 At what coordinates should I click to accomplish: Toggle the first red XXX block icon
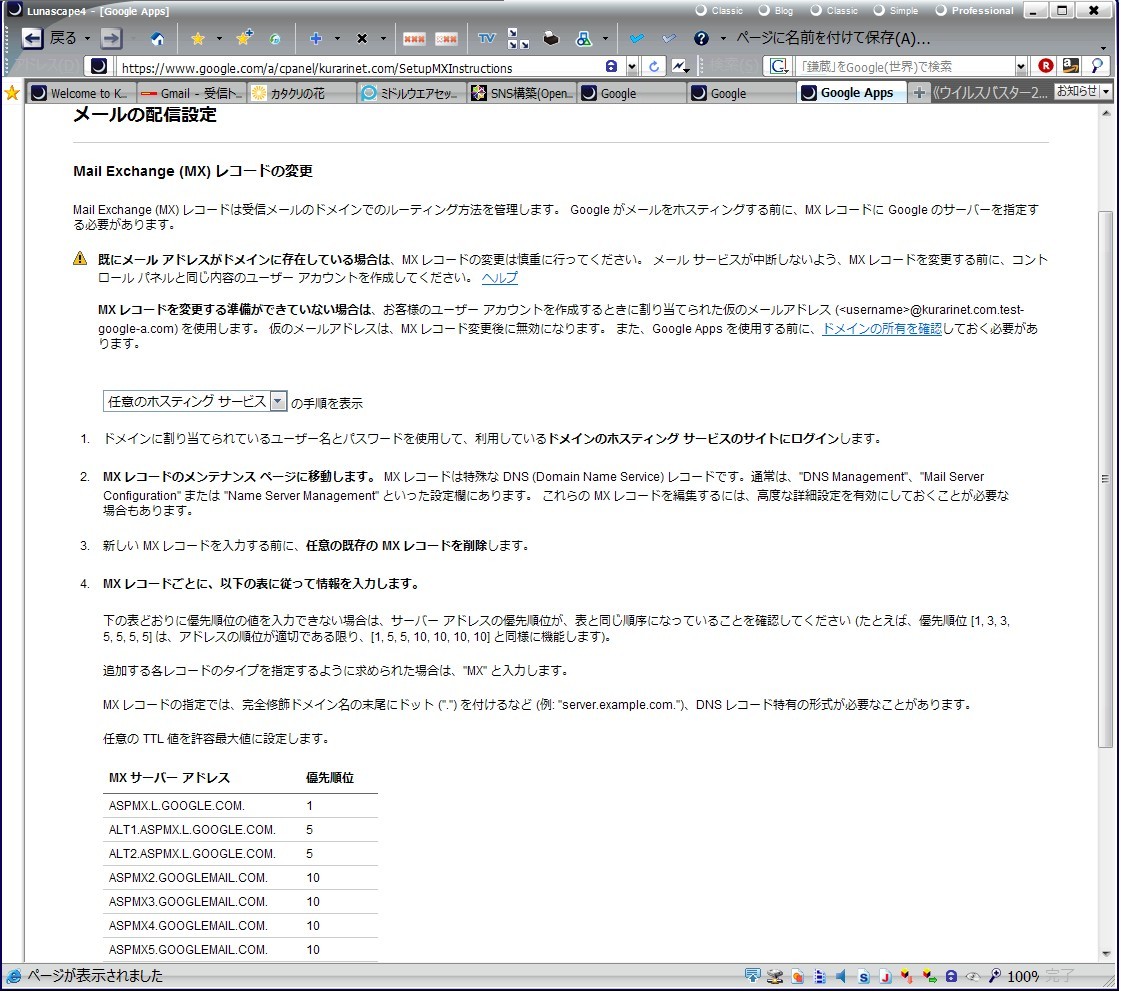[414, 39]
